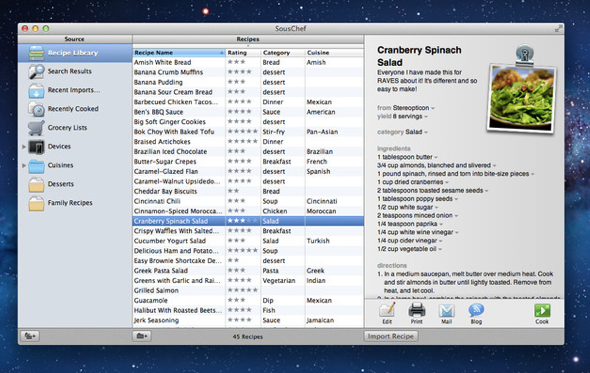Click the Cranberry Spinach Salad photo
Image resolution: width=590 pixels, height=373 pixels.
(x=522, y=99)
